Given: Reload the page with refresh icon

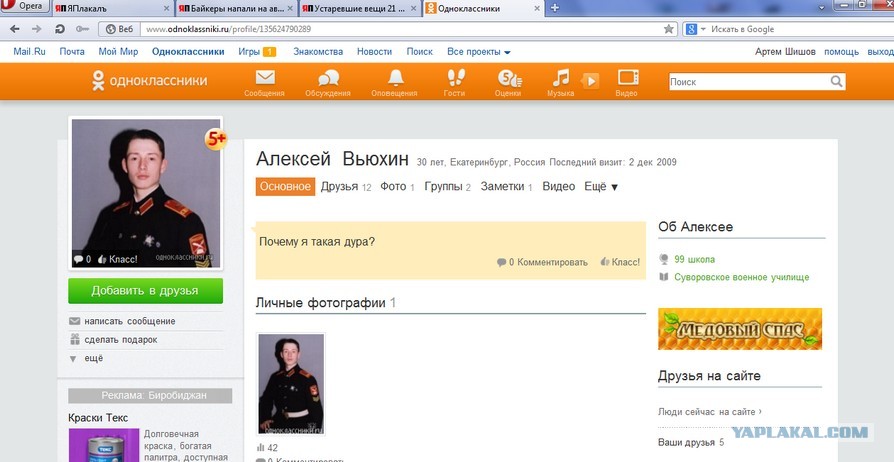Looking at the screenshot, I should coord(59,29).
